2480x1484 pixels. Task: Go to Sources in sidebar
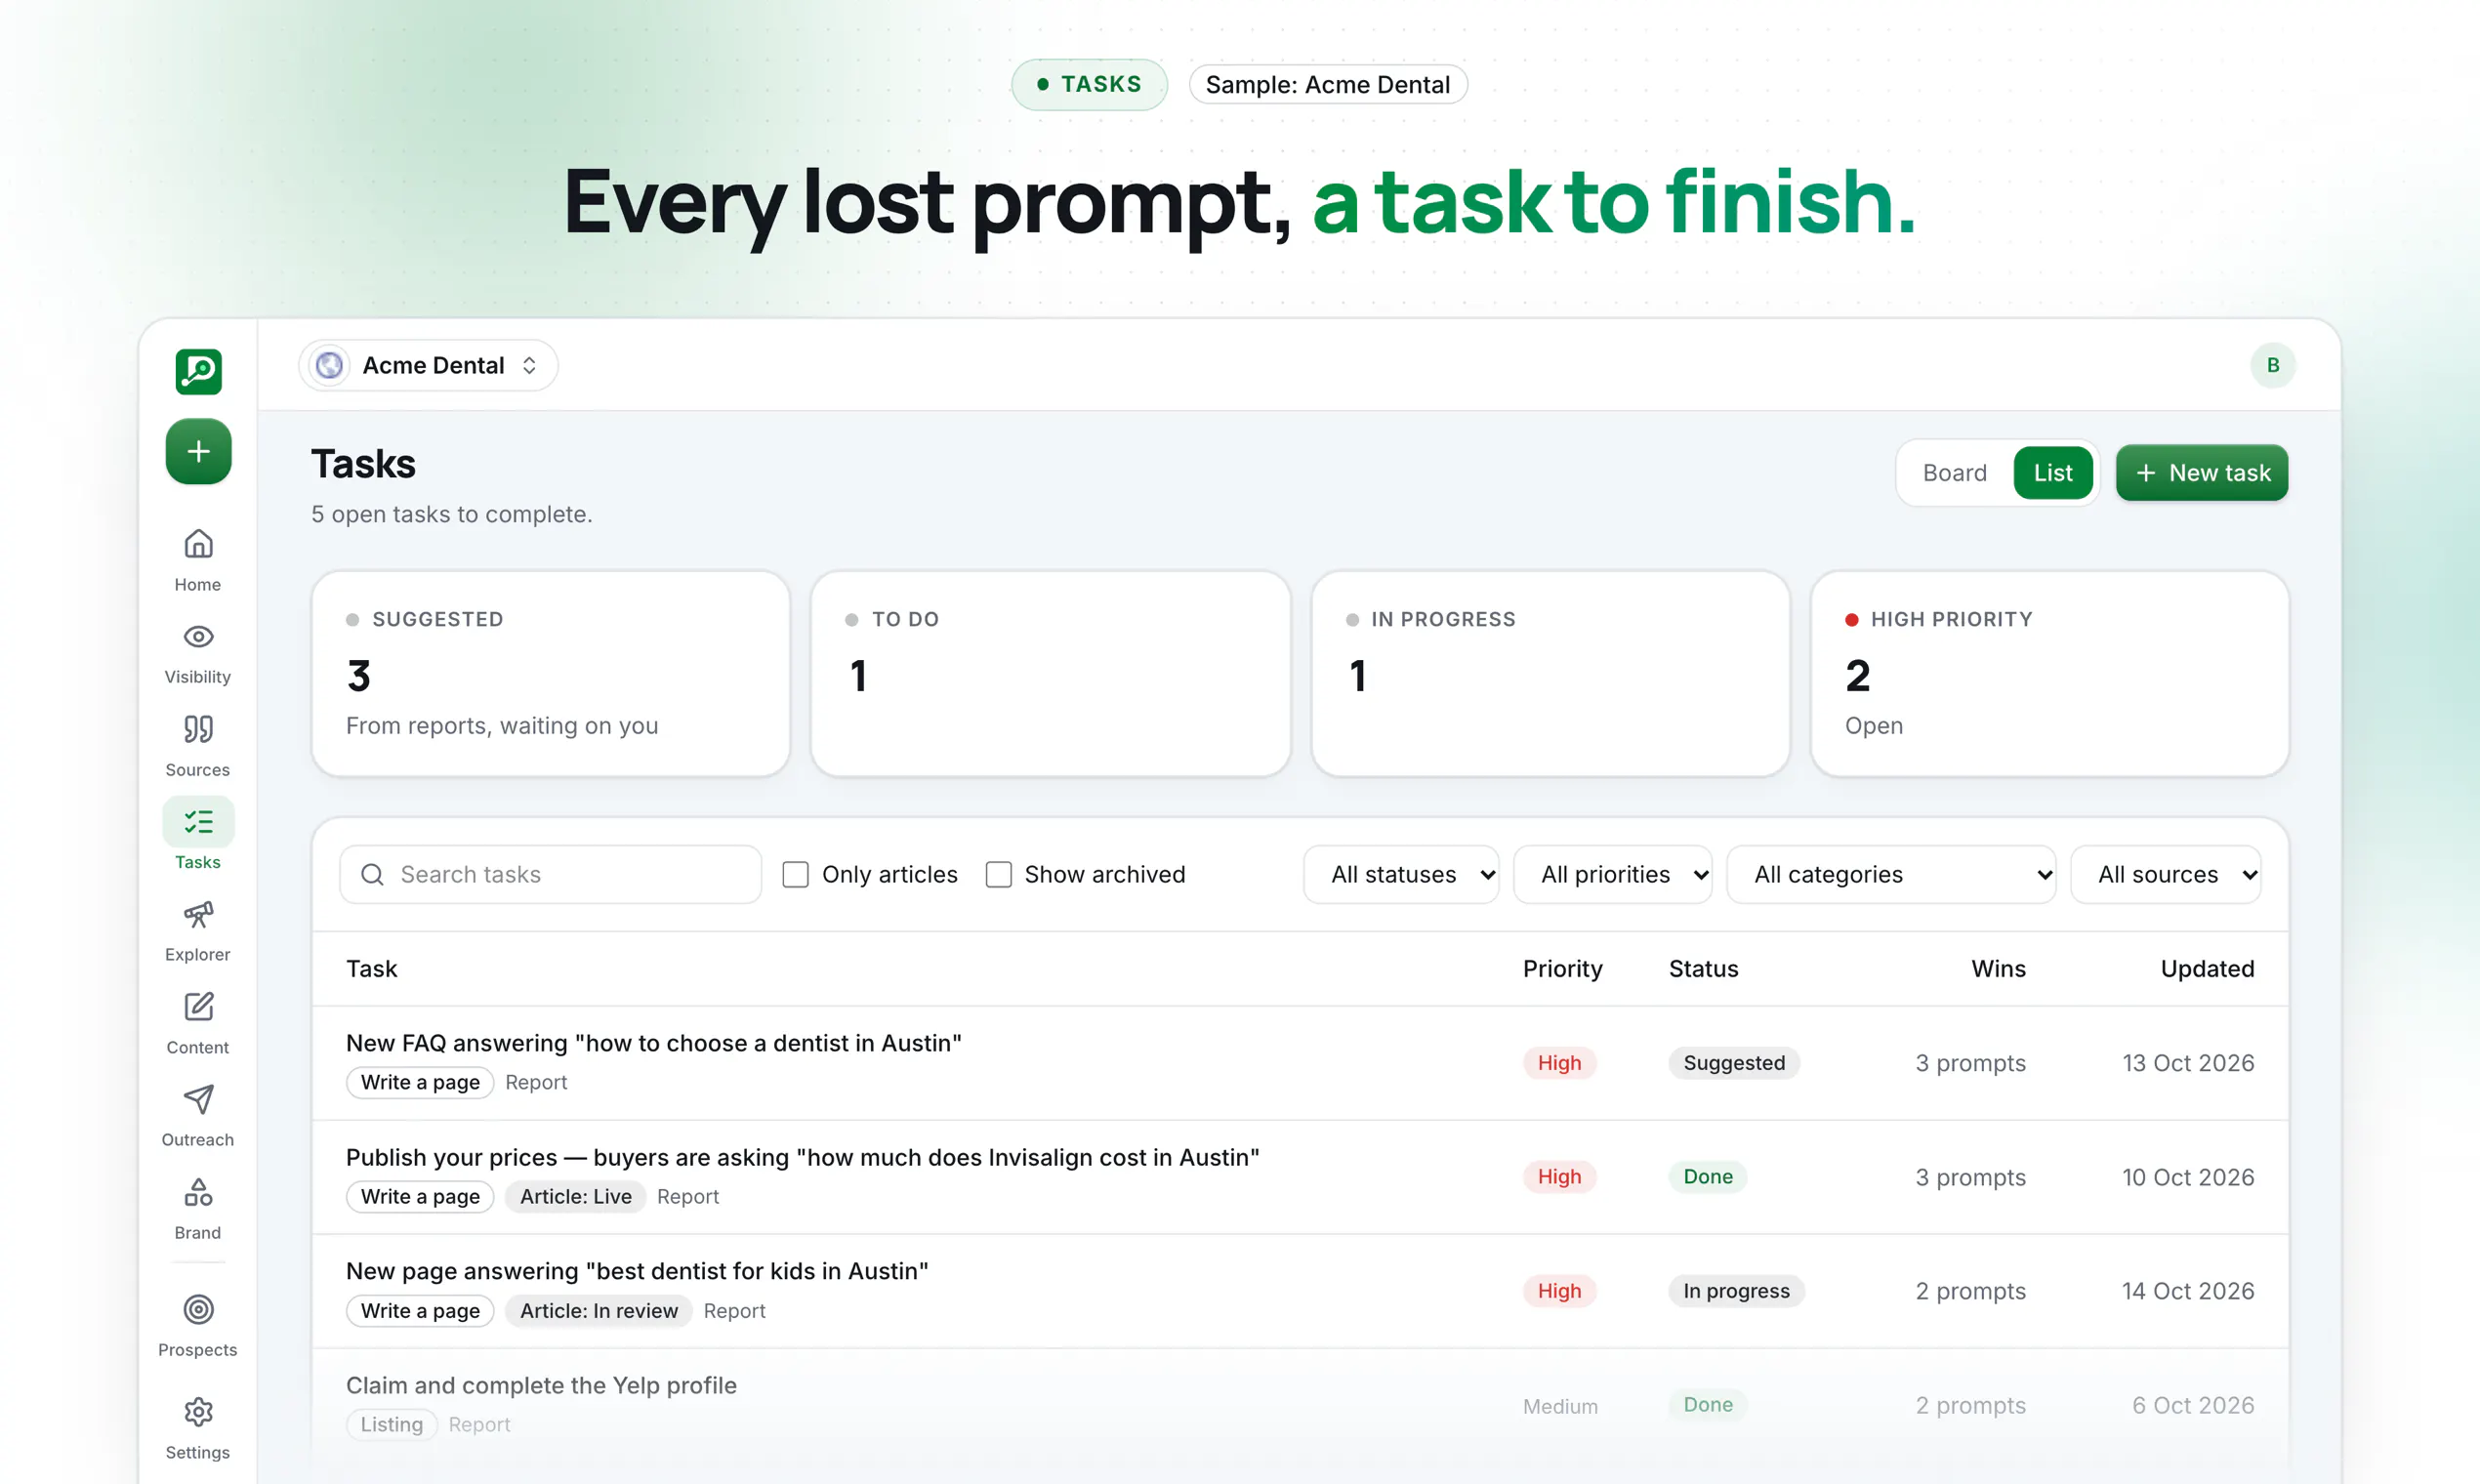[198, 746]
